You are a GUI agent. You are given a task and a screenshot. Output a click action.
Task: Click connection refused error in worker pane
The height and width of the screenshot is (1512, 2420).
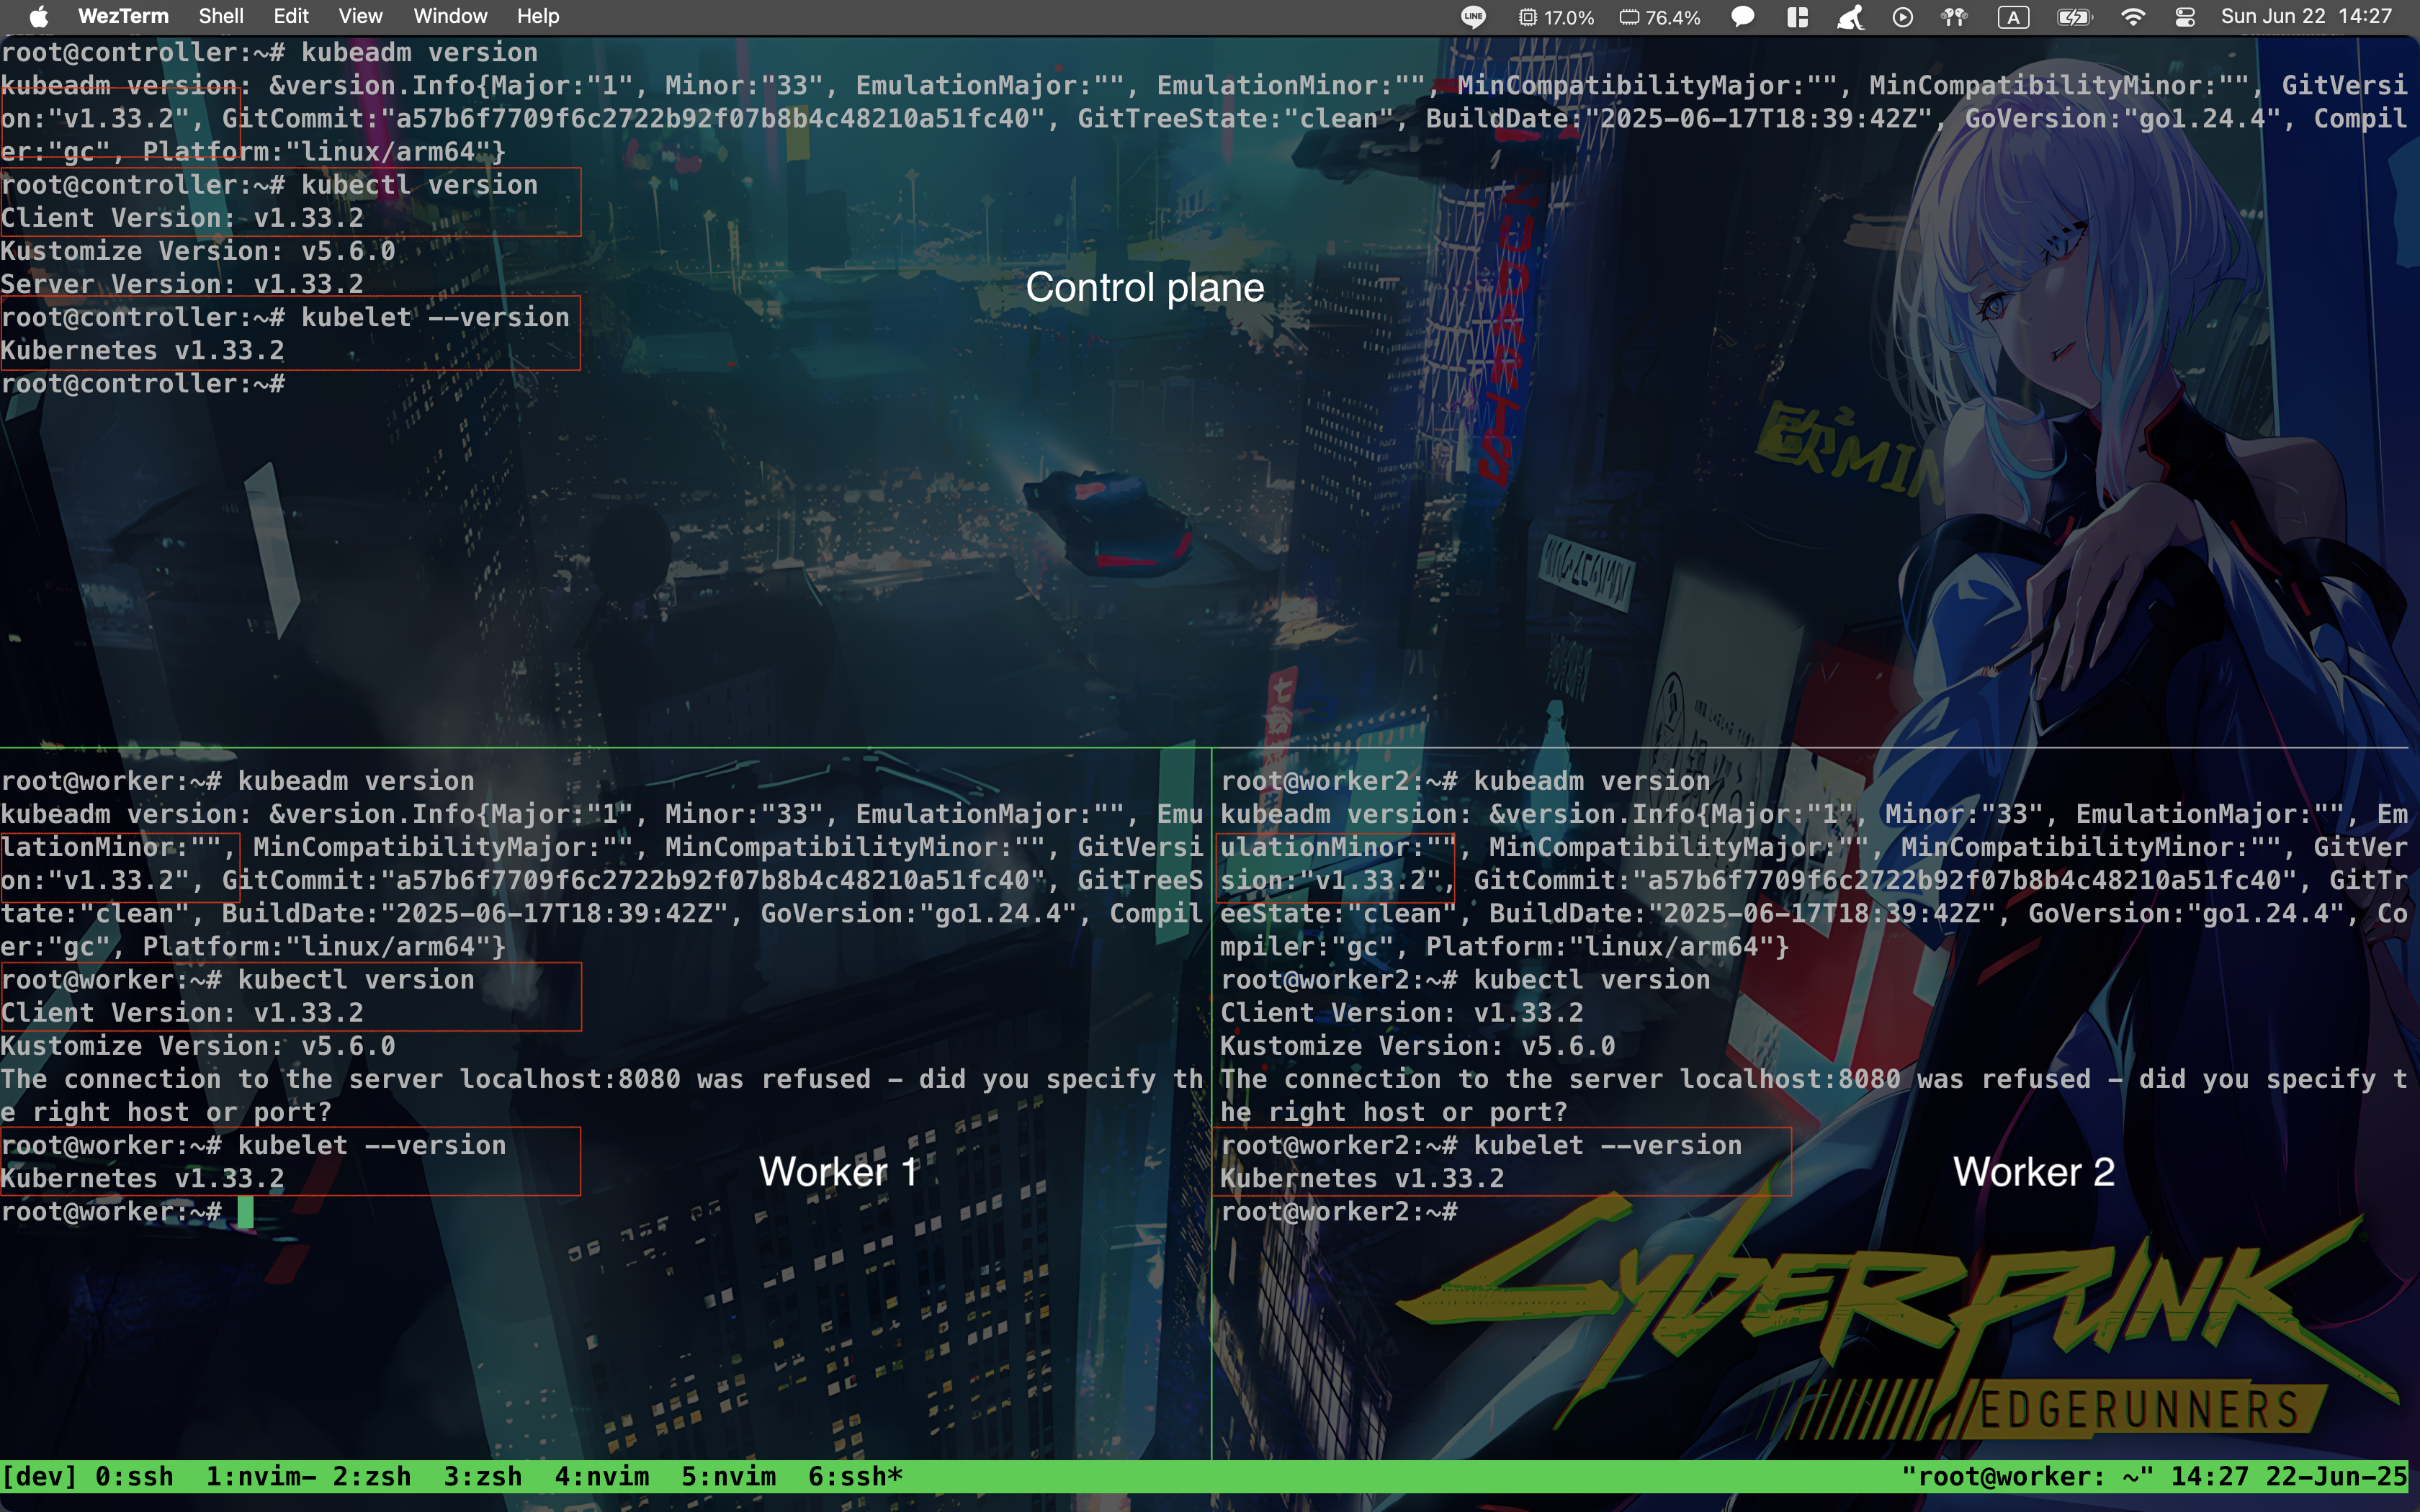[x=602, y=1096]
